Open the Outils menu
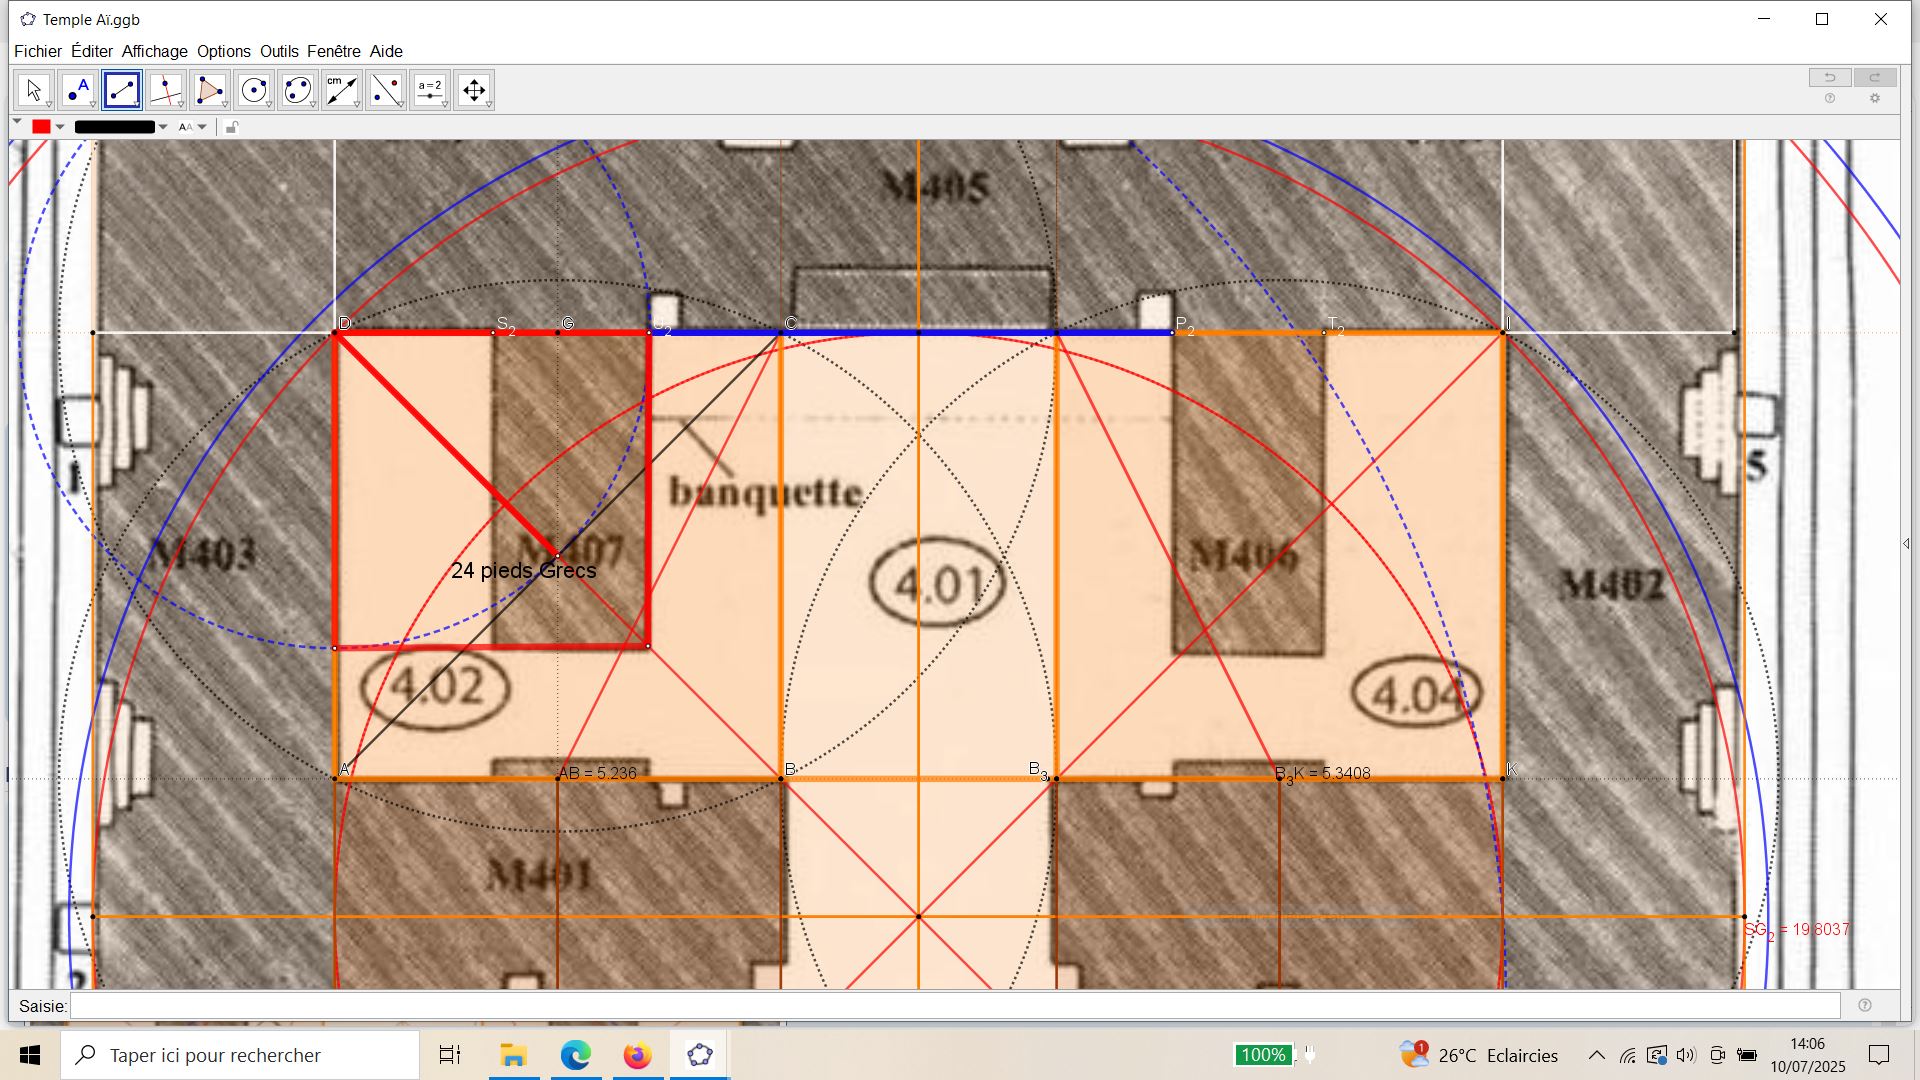The height and width of the screenshot is (1080, 1920). coord(279,51)
